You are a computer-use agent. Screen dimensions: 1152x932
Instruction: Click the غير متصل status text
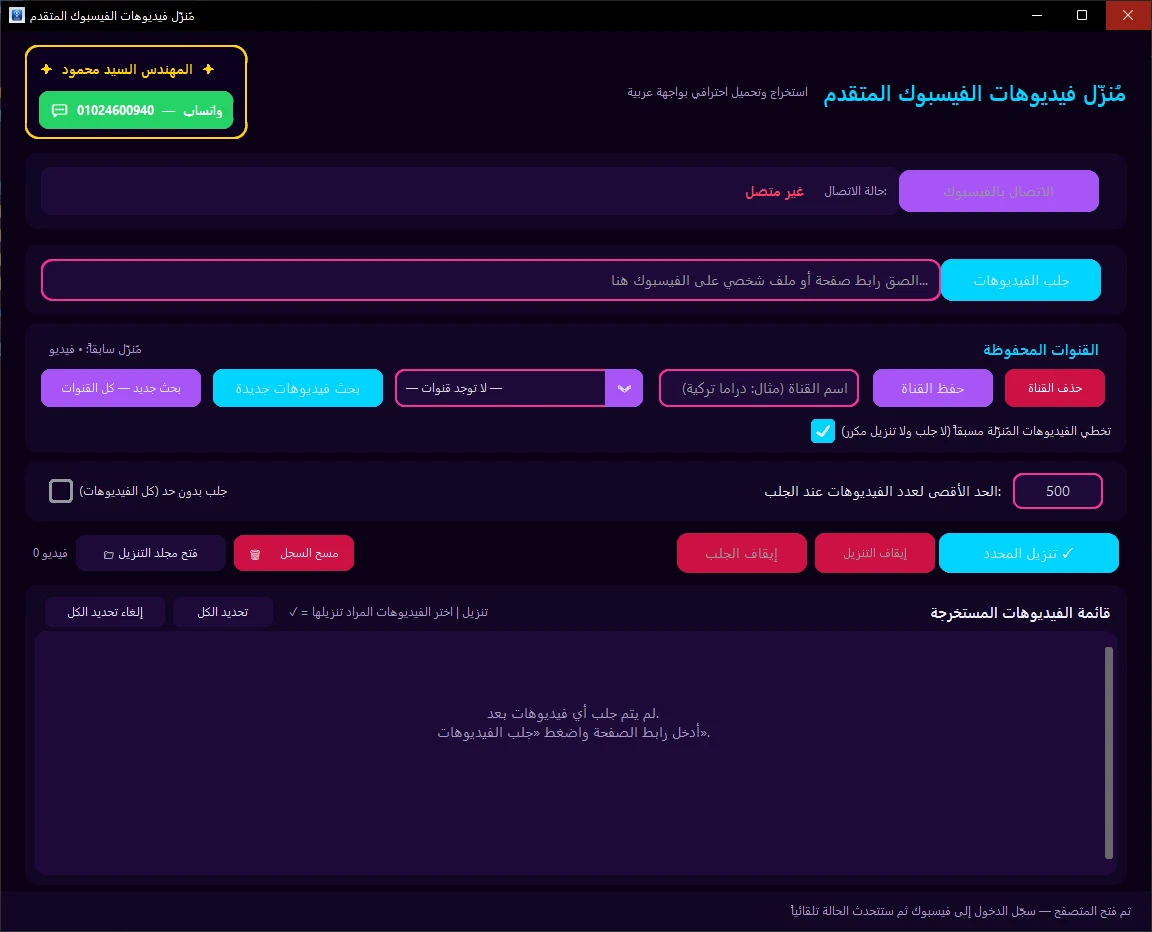[774, 191]
